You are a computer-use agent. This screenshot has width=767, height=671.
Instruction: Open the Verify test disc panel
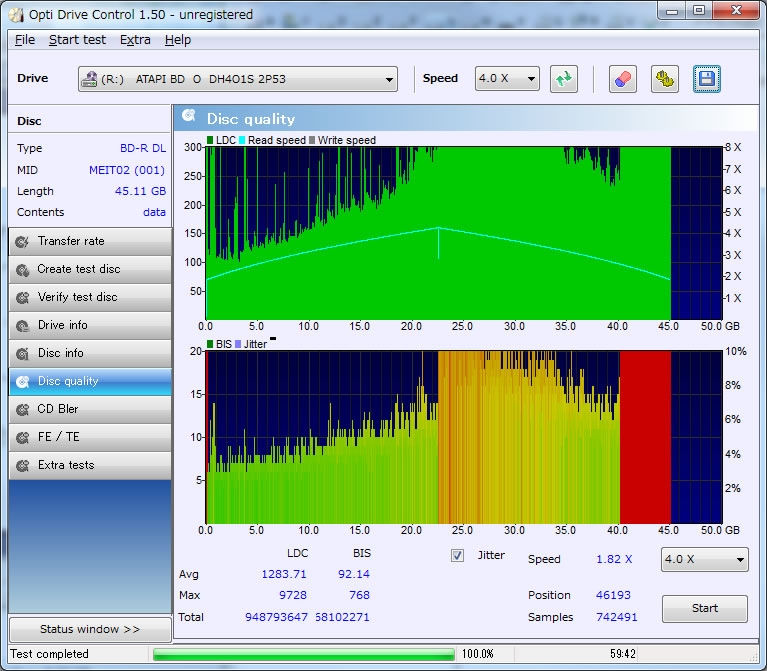pyautogui.click(x=89, y=297)
